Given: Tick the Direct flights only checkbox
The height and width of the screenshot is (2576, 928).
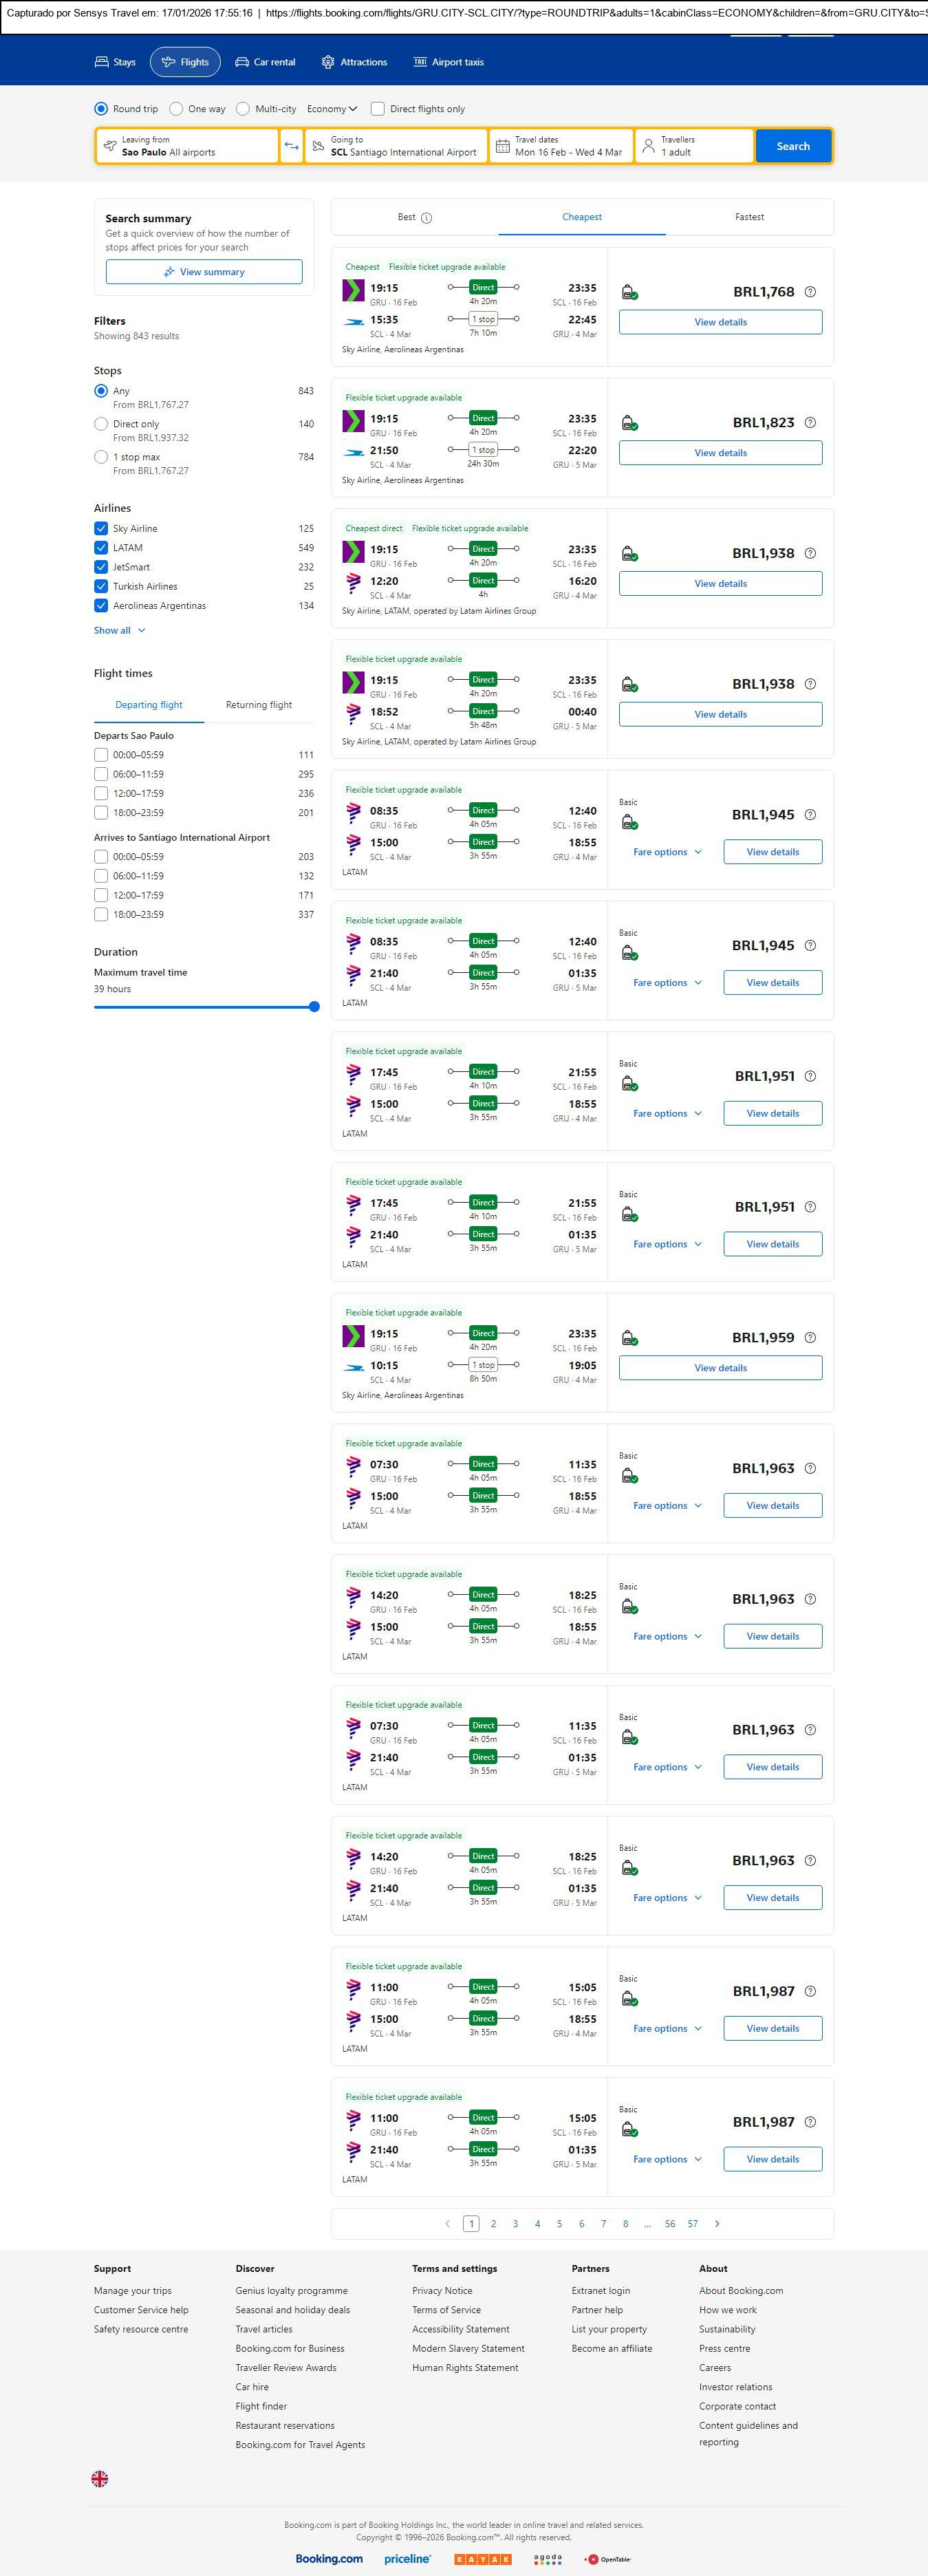Looking at the screenshot, I should click(378, 109).
